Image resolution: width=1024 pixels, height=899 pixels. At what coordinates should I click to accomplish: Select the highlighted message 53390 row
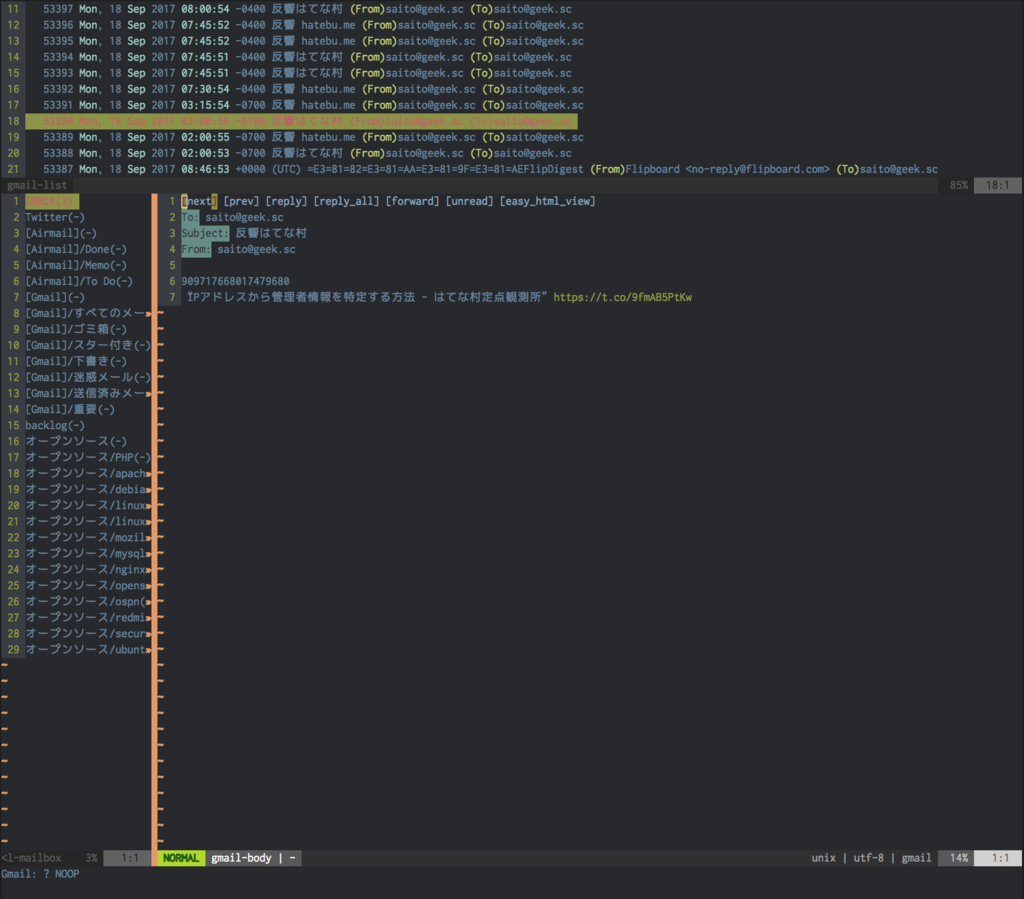(301, 121)
